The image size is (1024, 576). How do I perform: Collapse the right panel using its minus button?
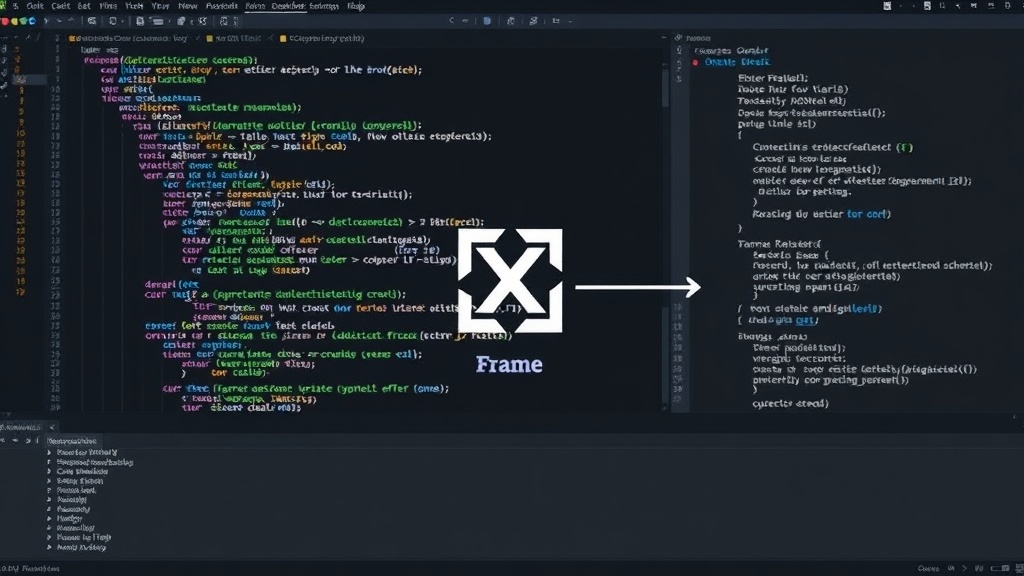[x=664, y=38]
